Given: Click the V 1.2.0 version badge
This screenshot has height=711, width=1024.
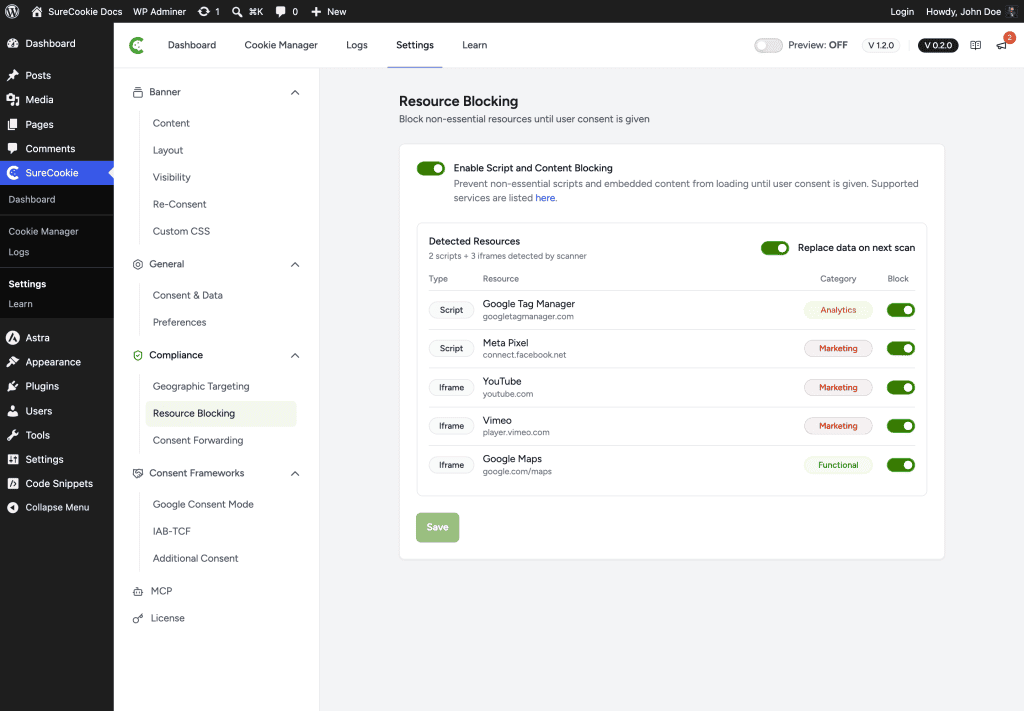Looking at the screenshot, I should (x=880, y=45).
